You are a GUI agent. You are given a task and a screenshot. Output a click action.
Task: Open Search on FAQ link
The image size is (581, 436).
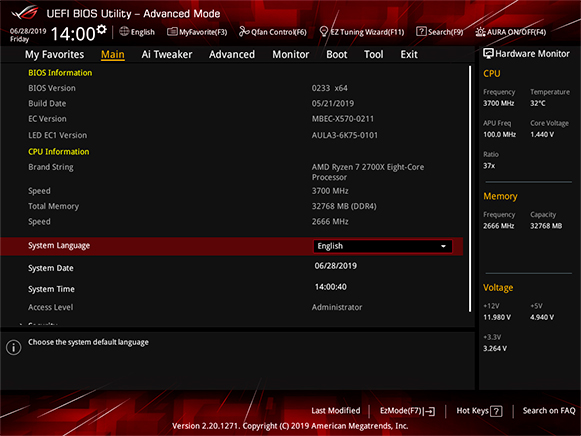[549, 410]
